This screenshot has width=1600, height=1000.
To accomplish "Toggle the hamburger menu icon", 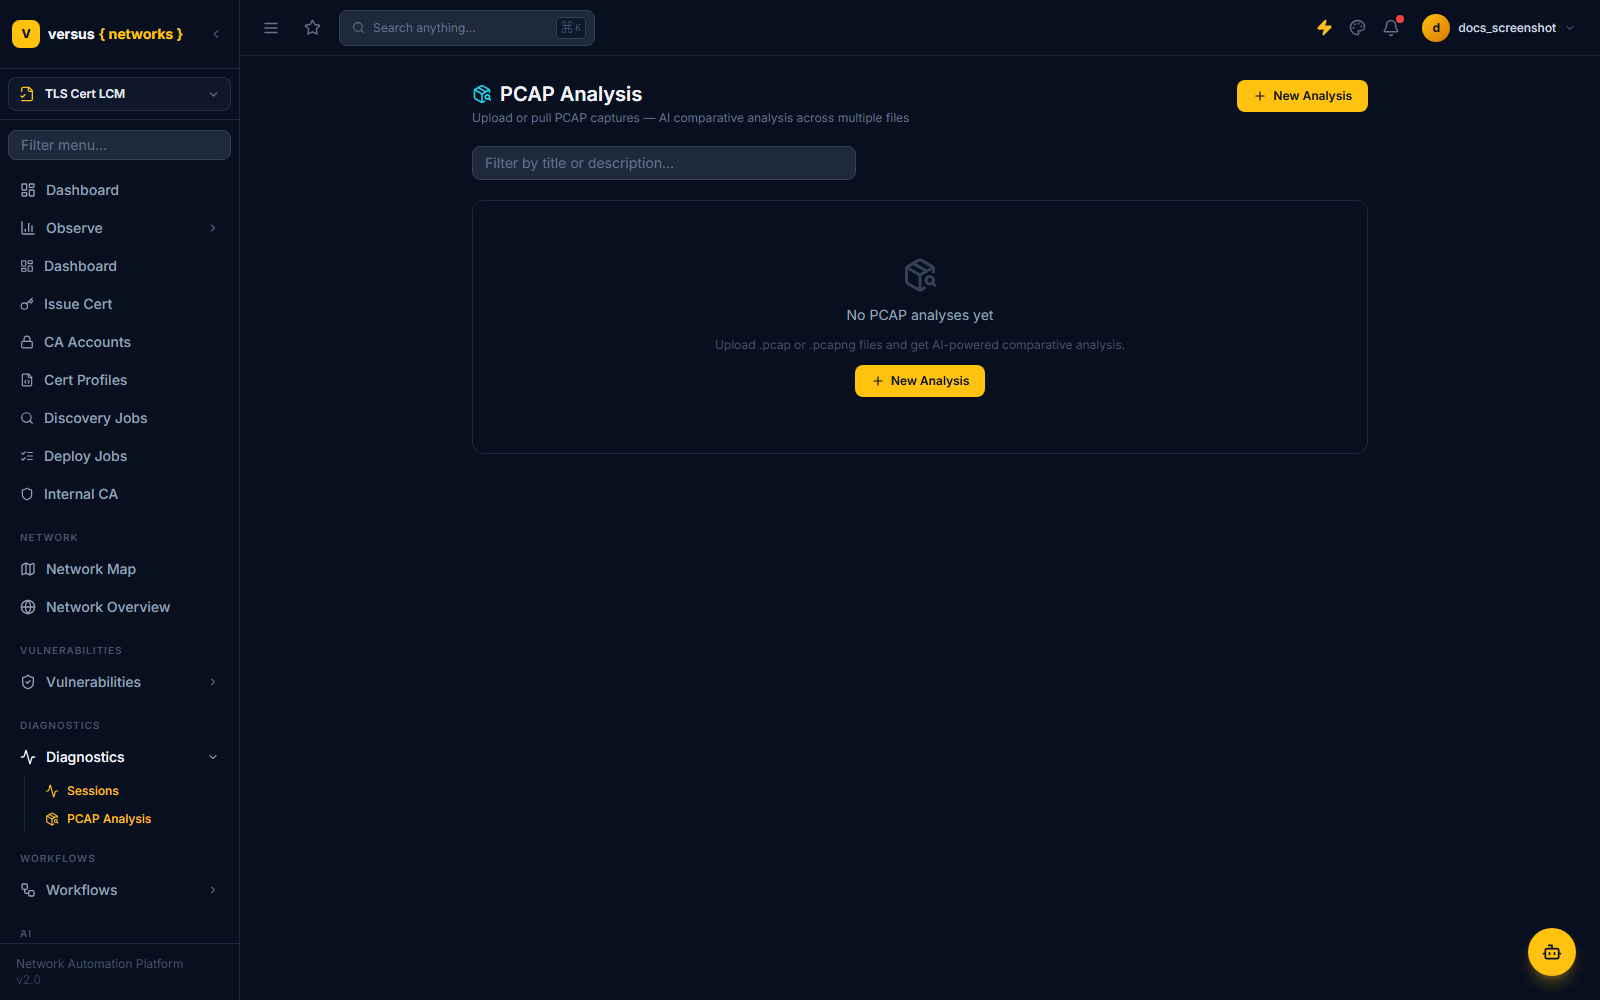I will (x=271, y=28).
